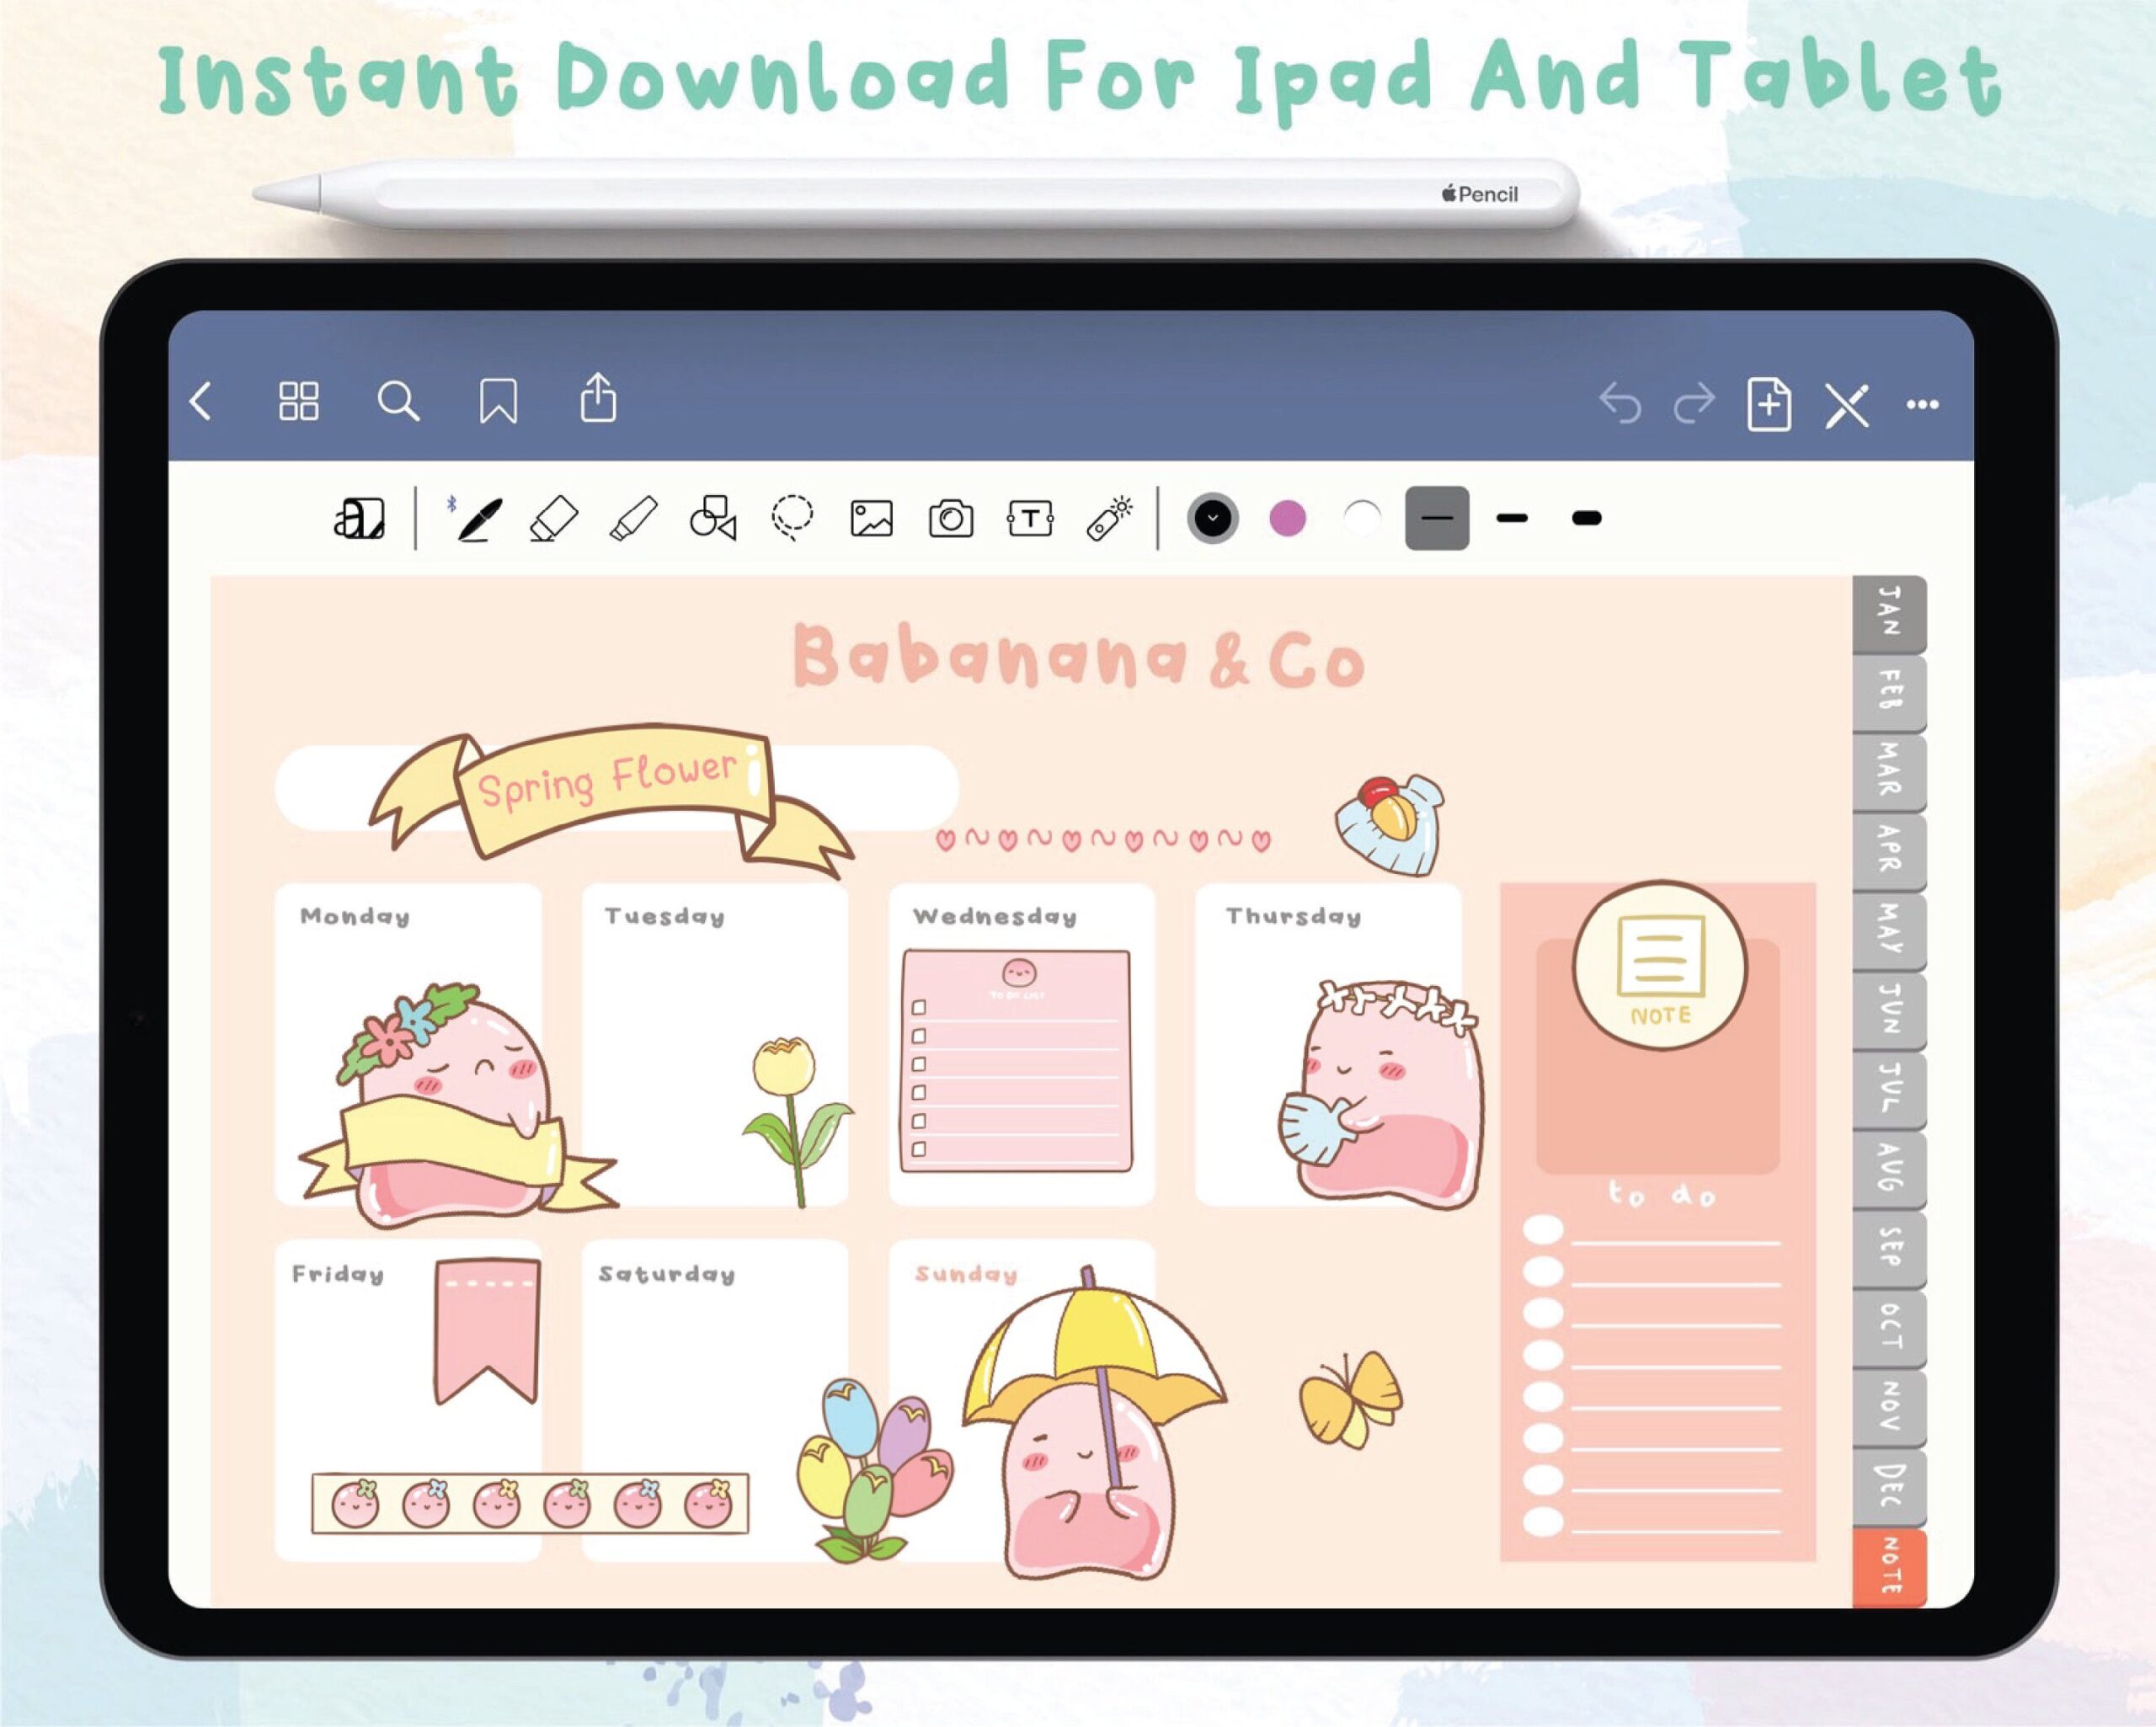Choose the white pen color
The height and width of the screenshot is (1727, 2156).
click(1362, 518)
